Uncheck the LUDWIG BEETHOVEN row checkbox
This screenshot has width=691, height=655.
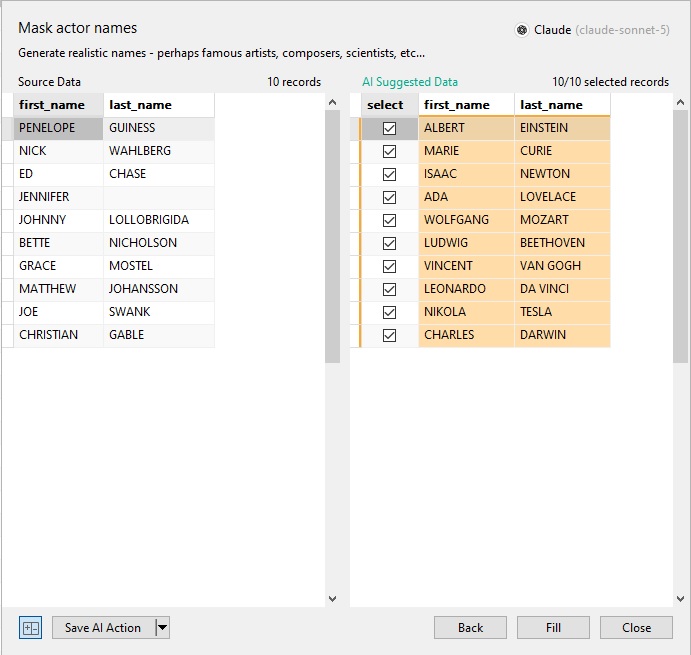pyautogui.click(x=389, y=243)
